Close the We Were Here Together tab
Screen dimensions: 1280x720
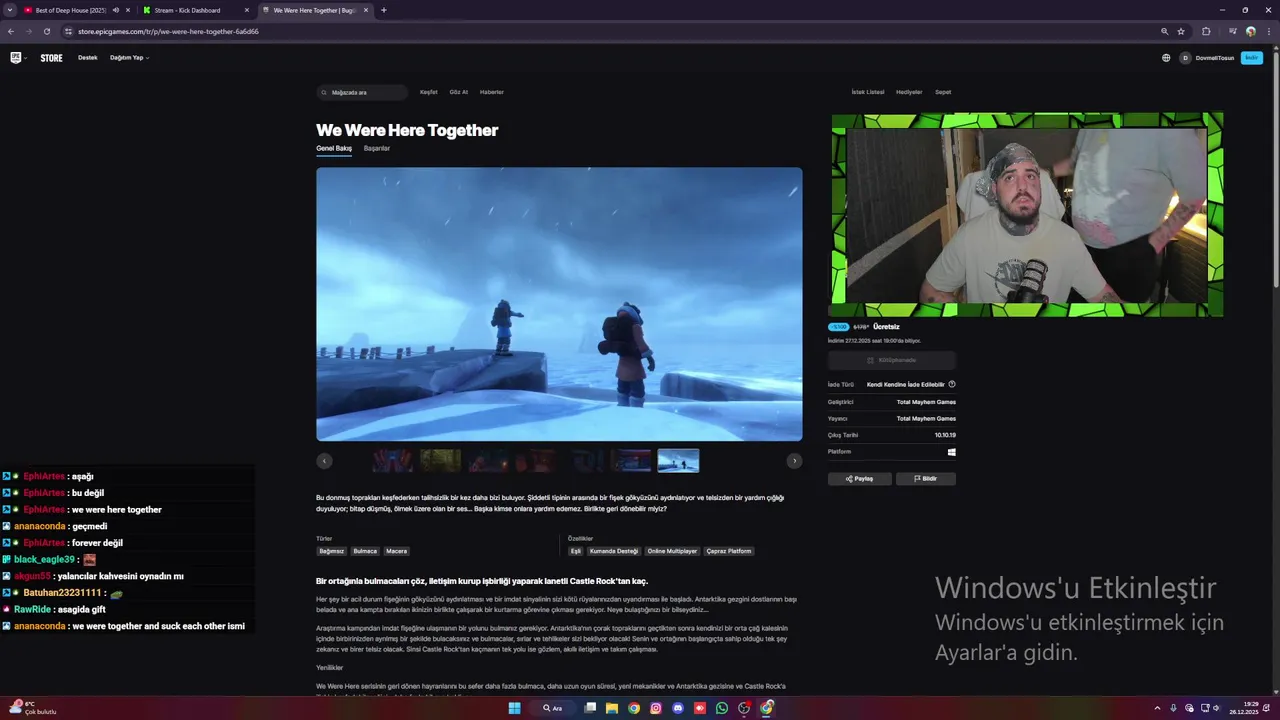[x=366, y=10]
